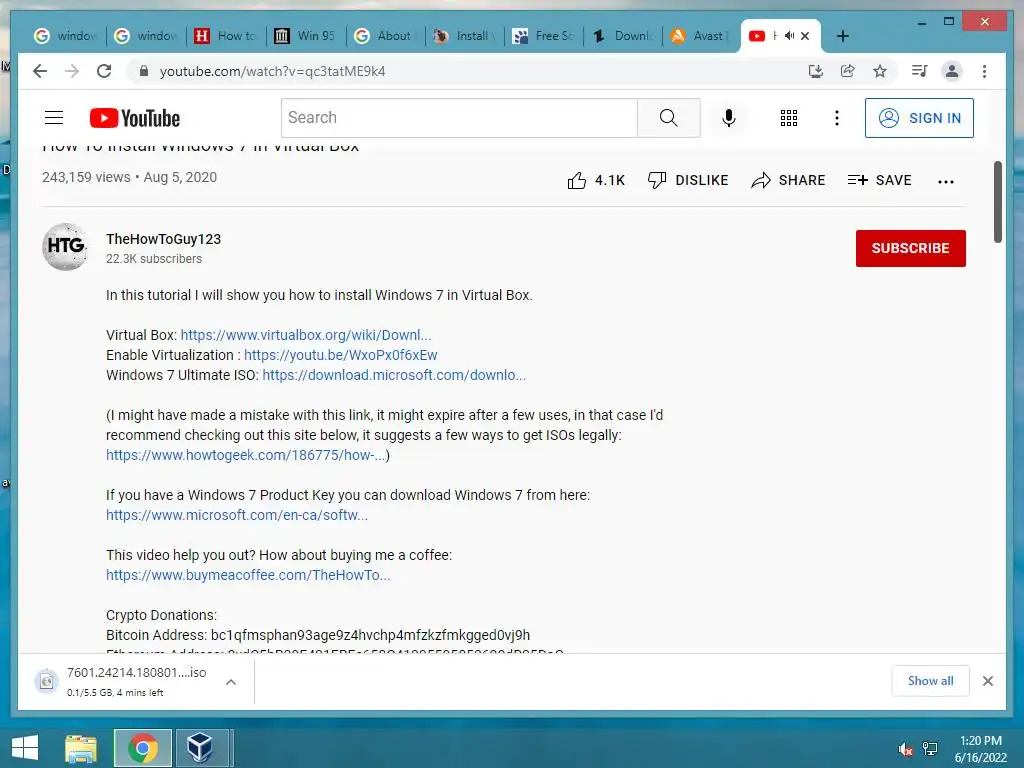Viewport: 1024px width, 768px height.
Task: Switch to the 'How to' tab
Action: click(226, 36)
